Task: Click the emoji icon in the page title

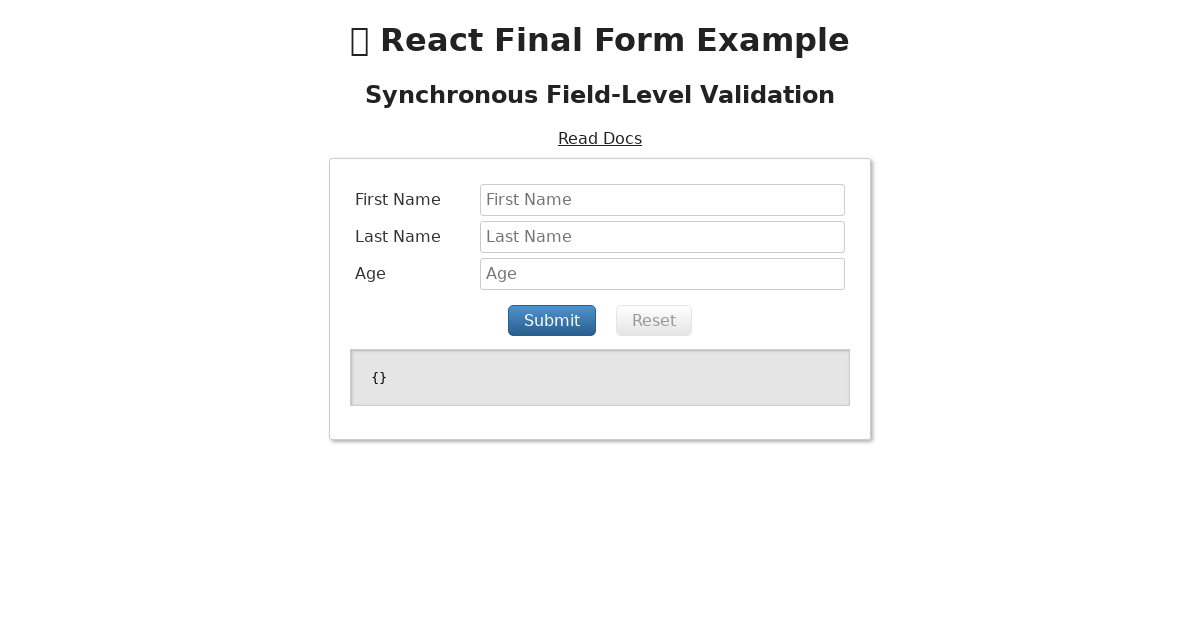Action: tap(361, 40)
